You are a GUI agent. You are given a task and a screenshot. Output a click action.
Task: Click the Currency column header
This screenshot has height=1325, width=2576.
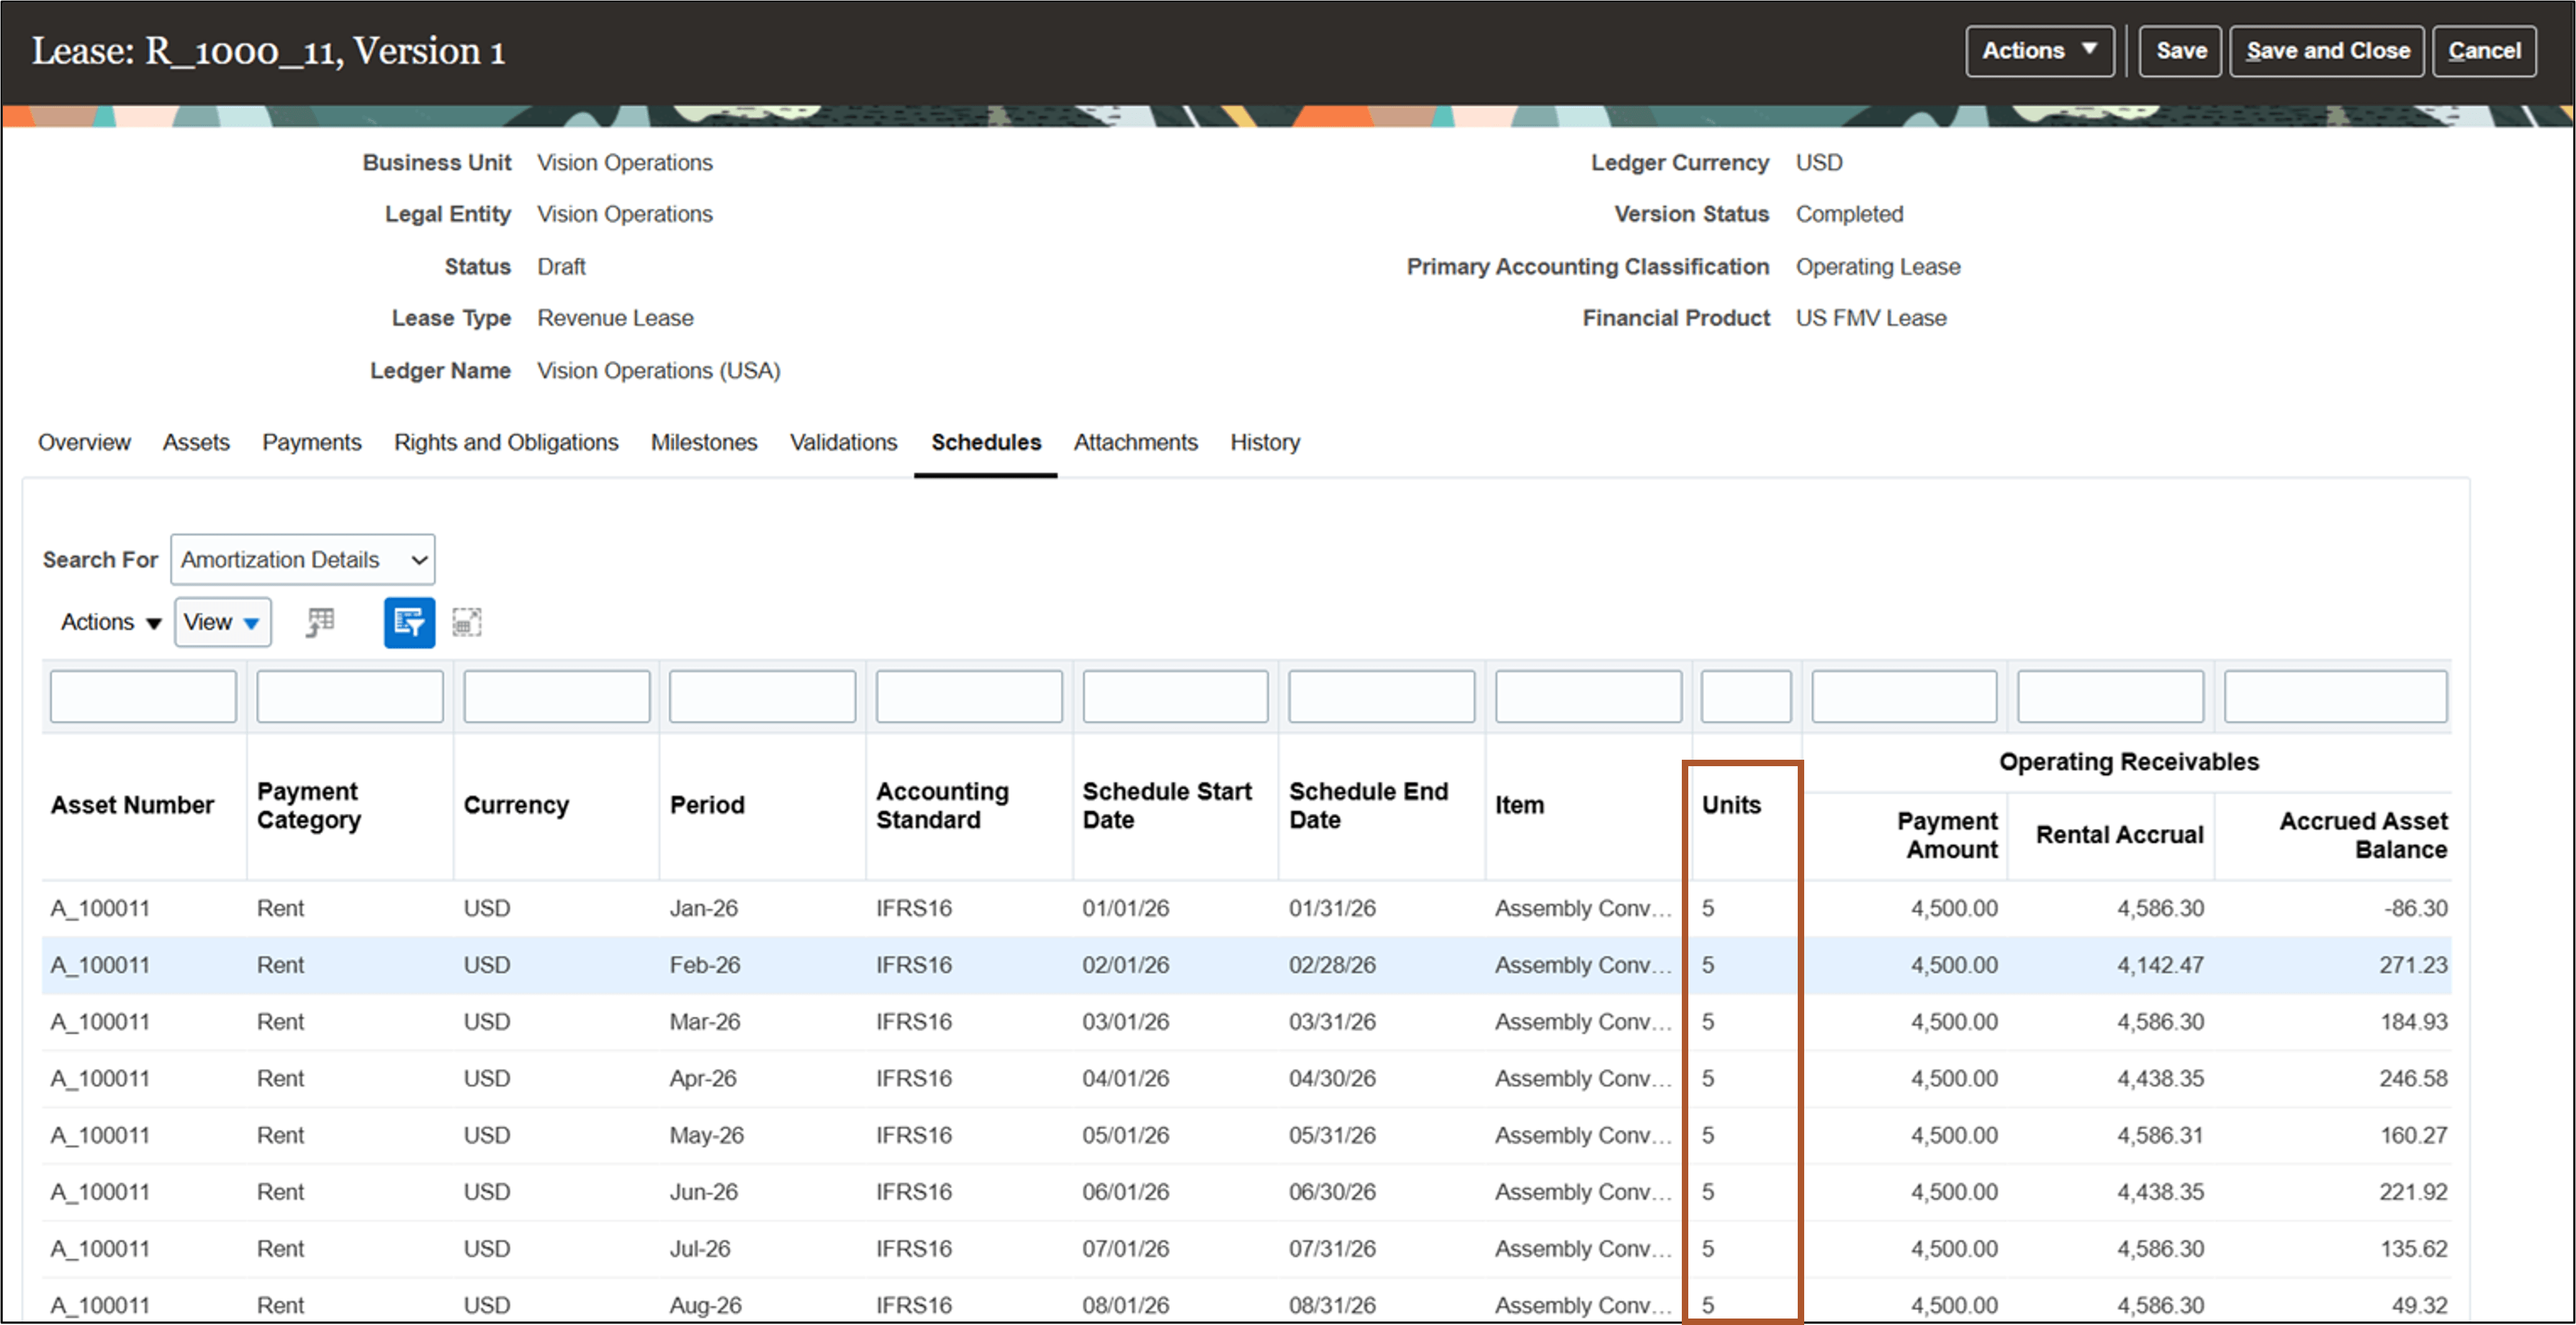[516, 805]
